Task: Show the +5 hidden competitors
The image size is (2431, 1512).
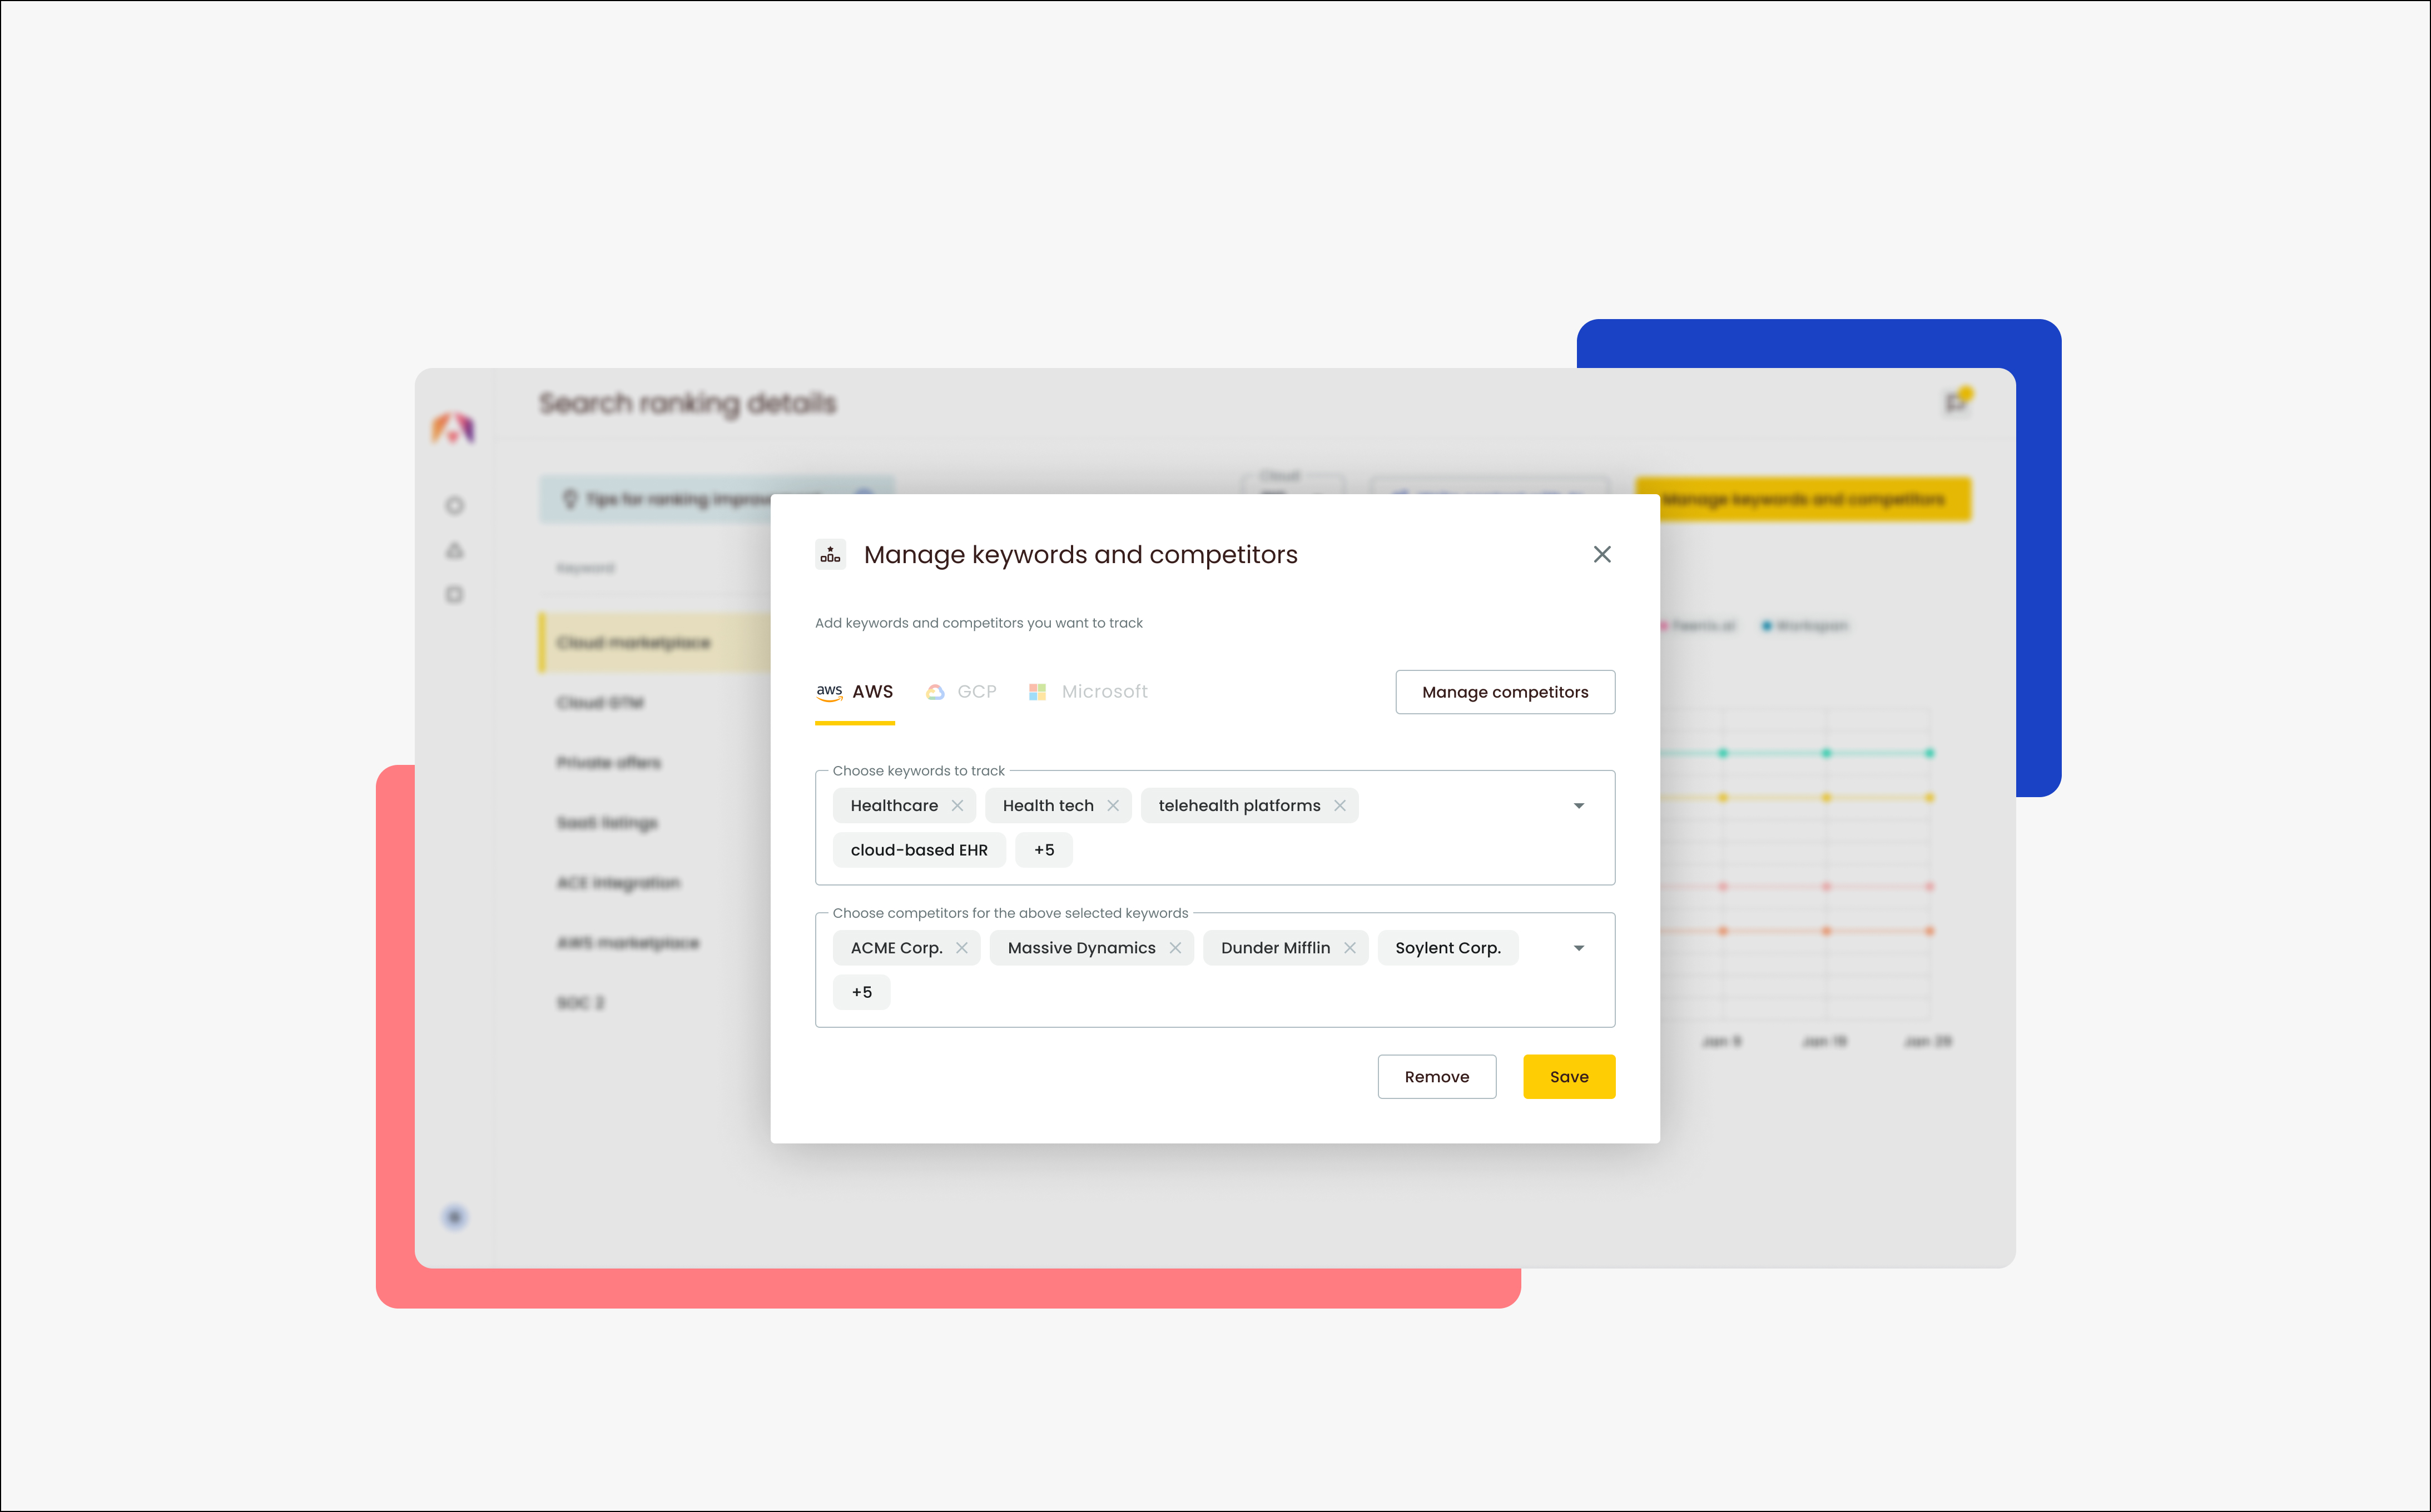Action: tap(861, 992)
